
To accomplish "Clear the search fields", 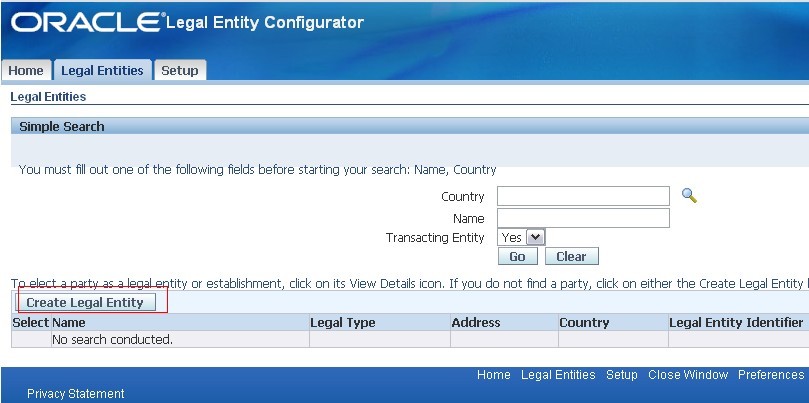I will point(572,256).
